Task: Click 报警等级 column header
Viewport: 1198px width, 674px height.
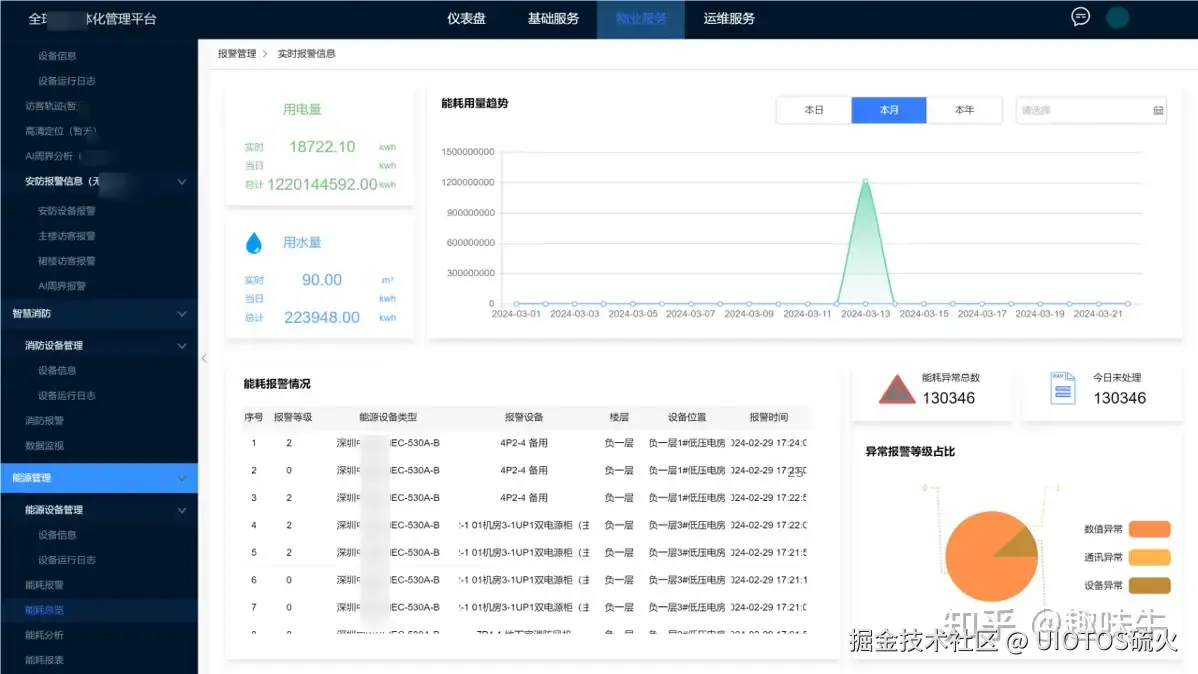Action: (x=293, y=417)
